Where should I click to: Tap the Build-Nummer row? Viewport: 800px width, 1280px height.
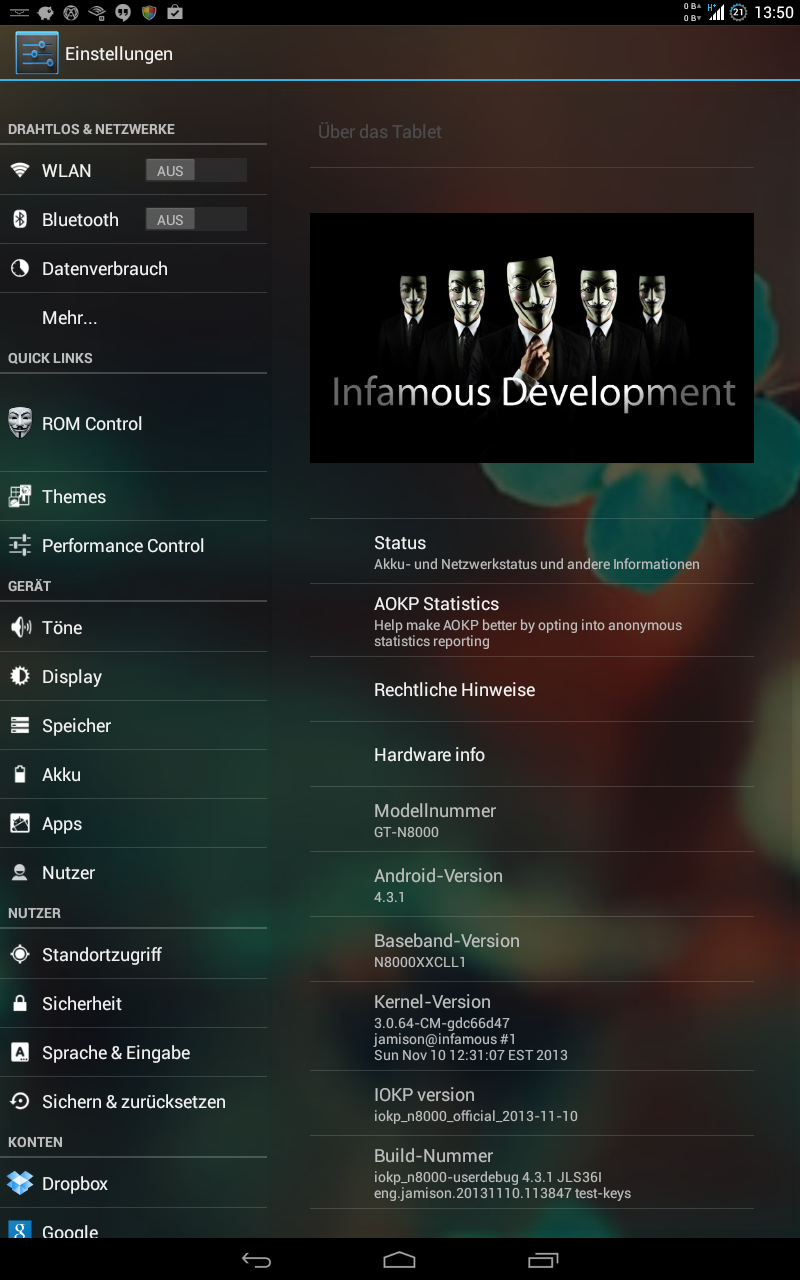(x=532, y=1173)
